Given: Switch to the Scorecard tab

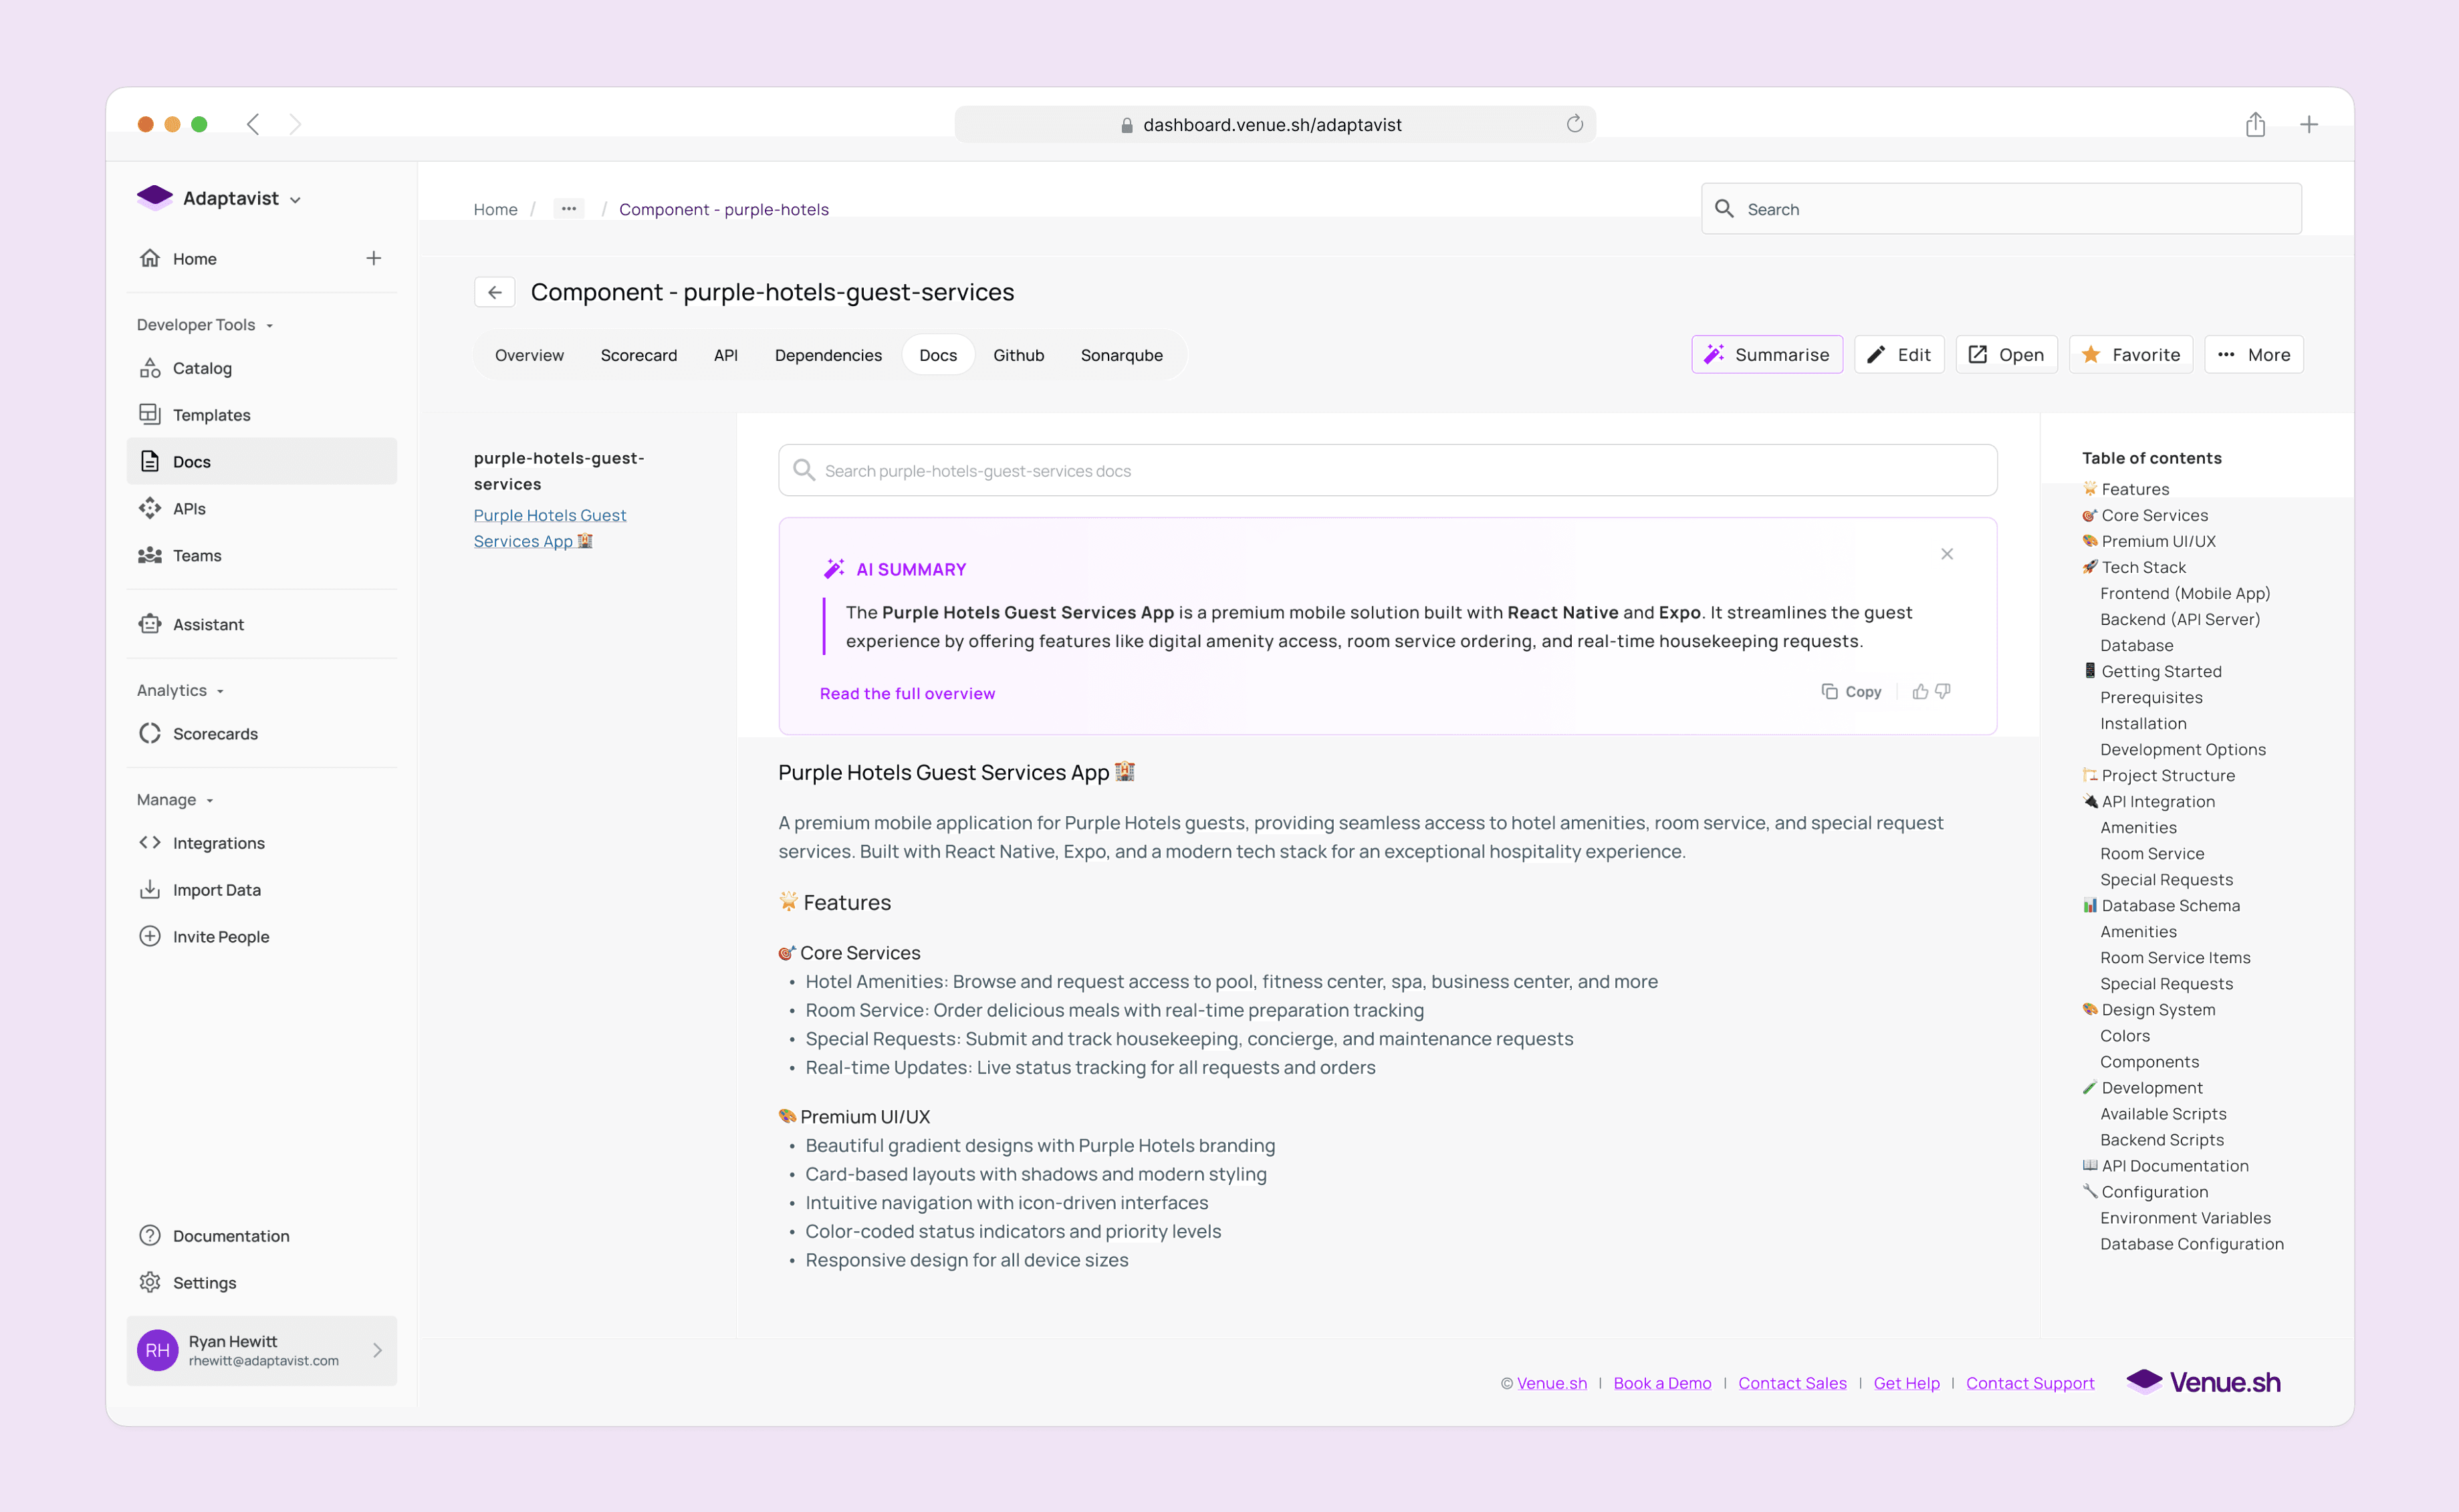Looking at the screenshot, I should tap(638, 355).
